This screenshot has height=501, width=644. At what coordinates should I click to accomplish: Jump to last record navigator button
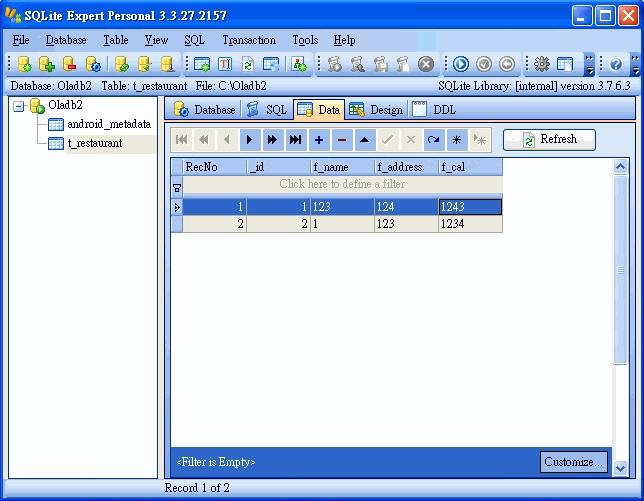point(295,140)
